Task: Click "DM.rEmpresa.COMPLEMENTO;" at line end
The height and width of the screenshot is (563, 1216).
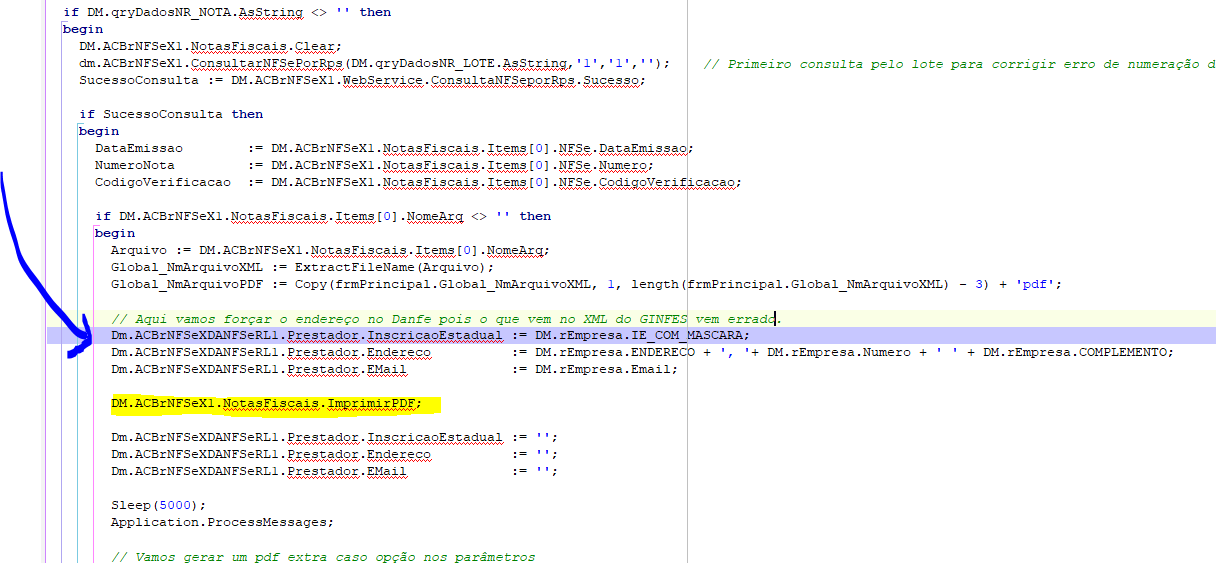Action: pyautogui.click(x=1078, y=352)
